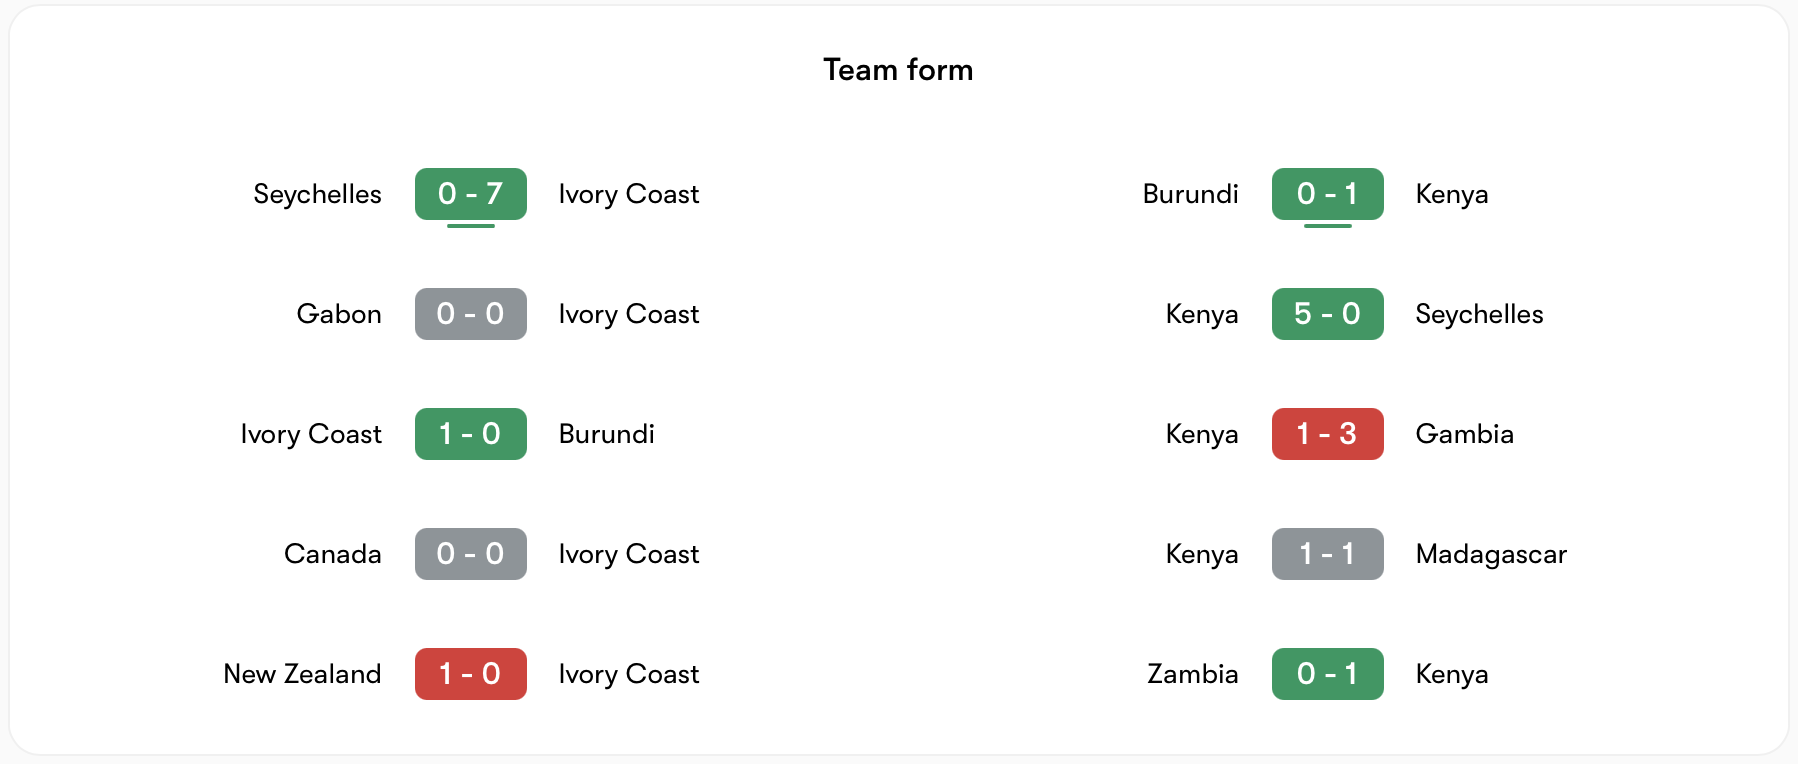This screenshot has width=1798, height=764.
Task: Open the Gabon 0 - 0 score badge
Action: coord(470,314)
